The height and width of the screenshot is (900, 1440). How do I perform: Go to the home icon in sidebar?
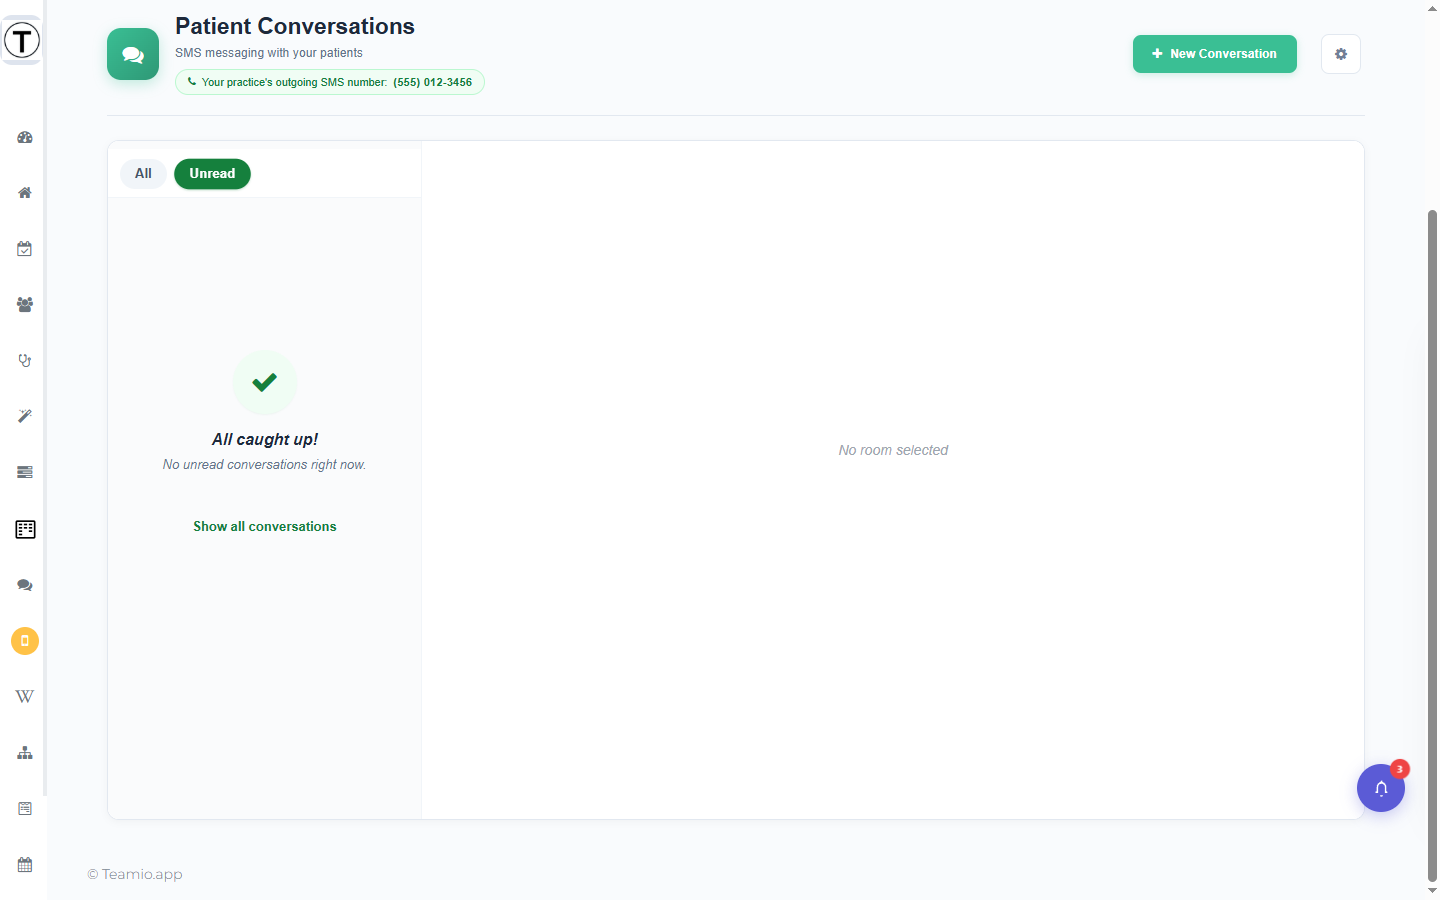[x=25, y=193]
